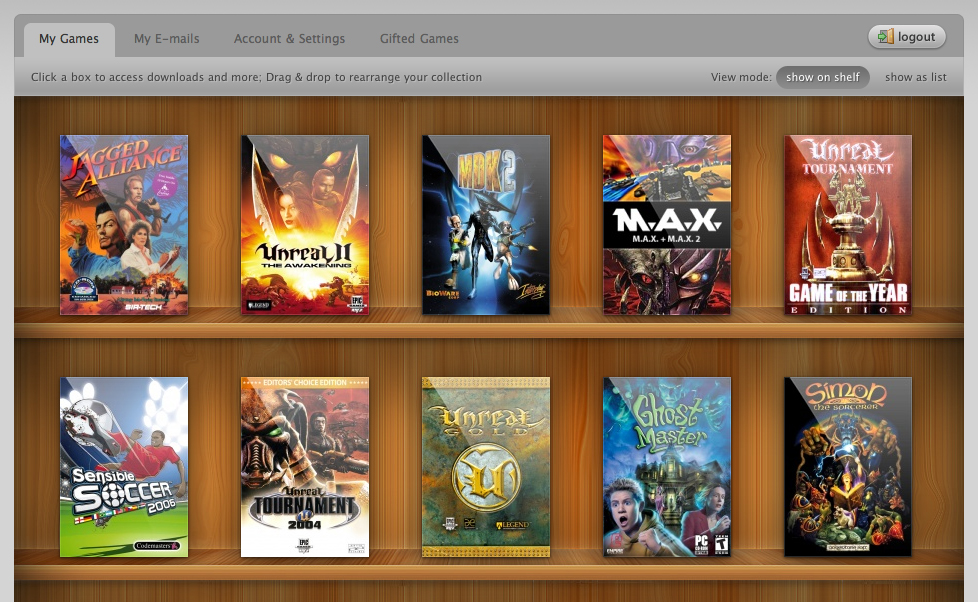Screen dimensions: 978x602
Task: Open the Unreal II The Awakening box
Action: point(305,225)
